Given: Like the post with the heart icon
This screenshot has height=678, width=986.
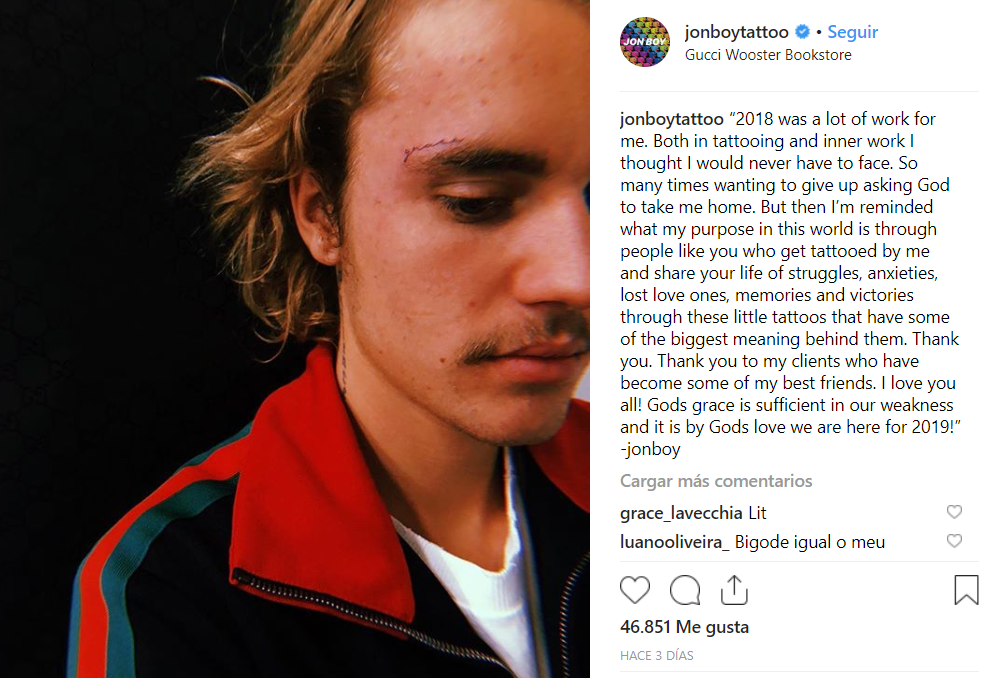Looking at the screenshot, I should pyautogui.click(x=634, y=590).
